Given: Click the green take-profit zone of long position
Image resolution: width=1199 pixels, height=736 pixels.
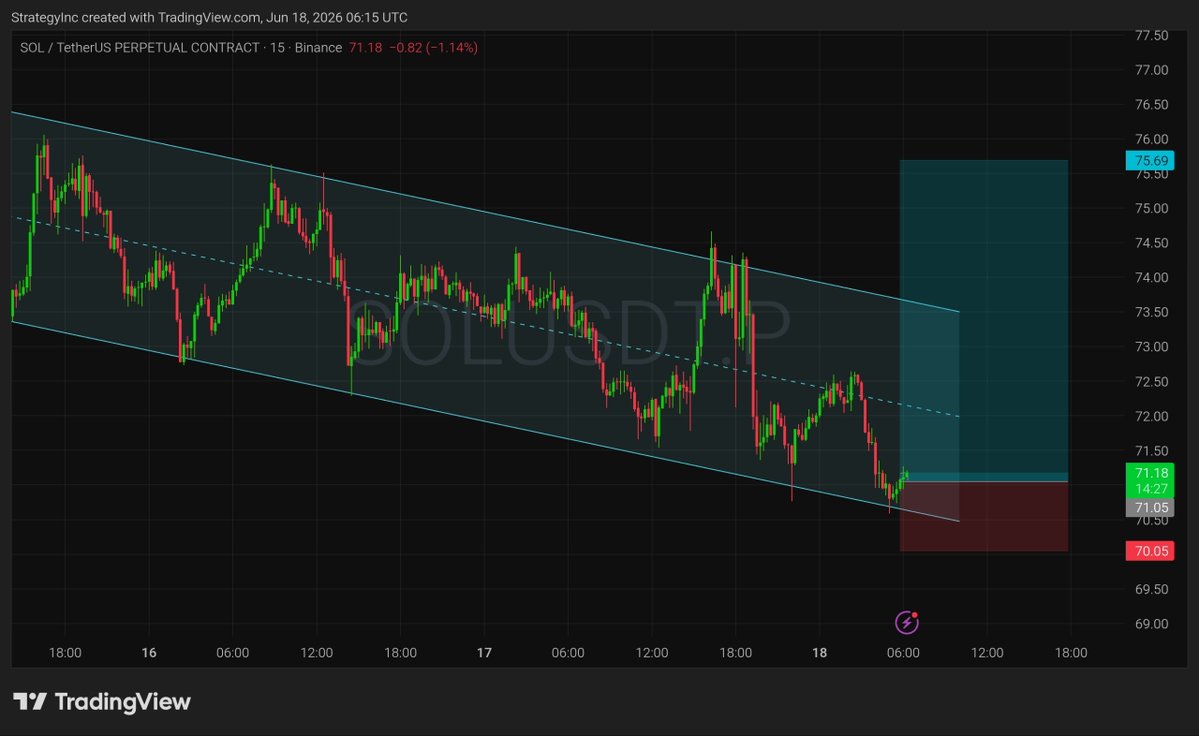Looking at the screenshot, I should pos(984,320).
